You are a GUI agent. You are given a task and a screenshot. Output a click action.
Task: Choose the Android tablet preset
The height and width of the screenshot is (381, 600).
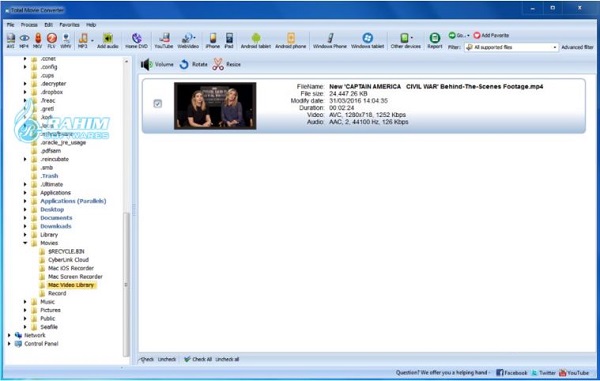[256, 41]
